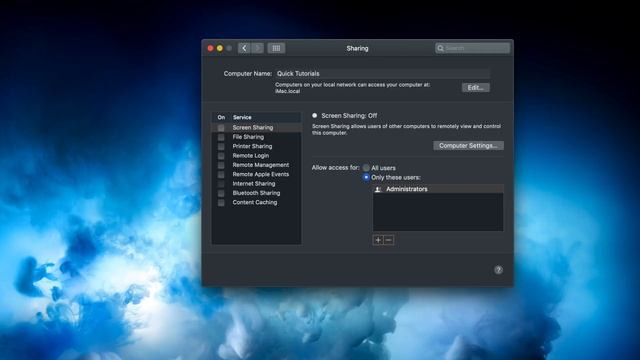The width and height of the screenshot is (640, 360).
Task: Add a user with the plus button
Action: tap(378, 240)
